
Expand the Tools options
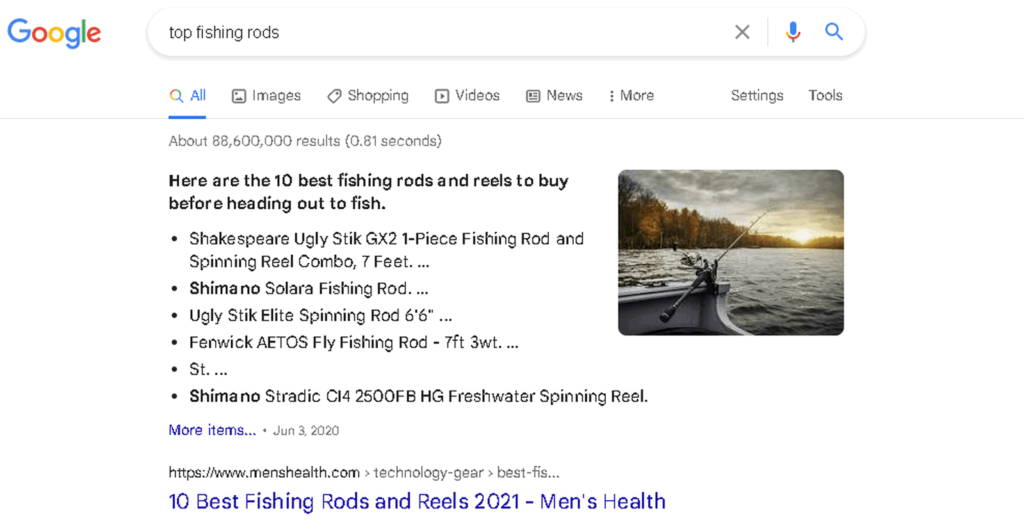tap(825, 96)
